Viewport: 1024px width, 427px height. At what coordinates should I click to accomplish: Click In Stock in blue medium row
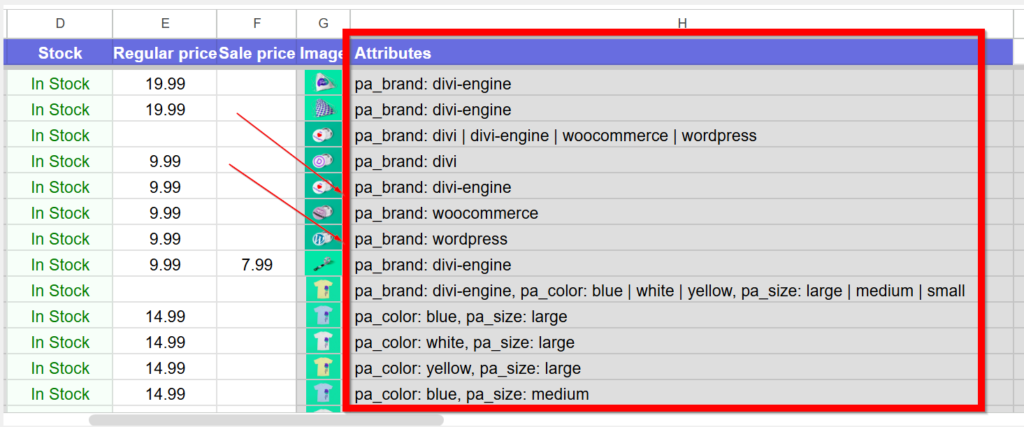pyautogui.click(x=60, y=394)
